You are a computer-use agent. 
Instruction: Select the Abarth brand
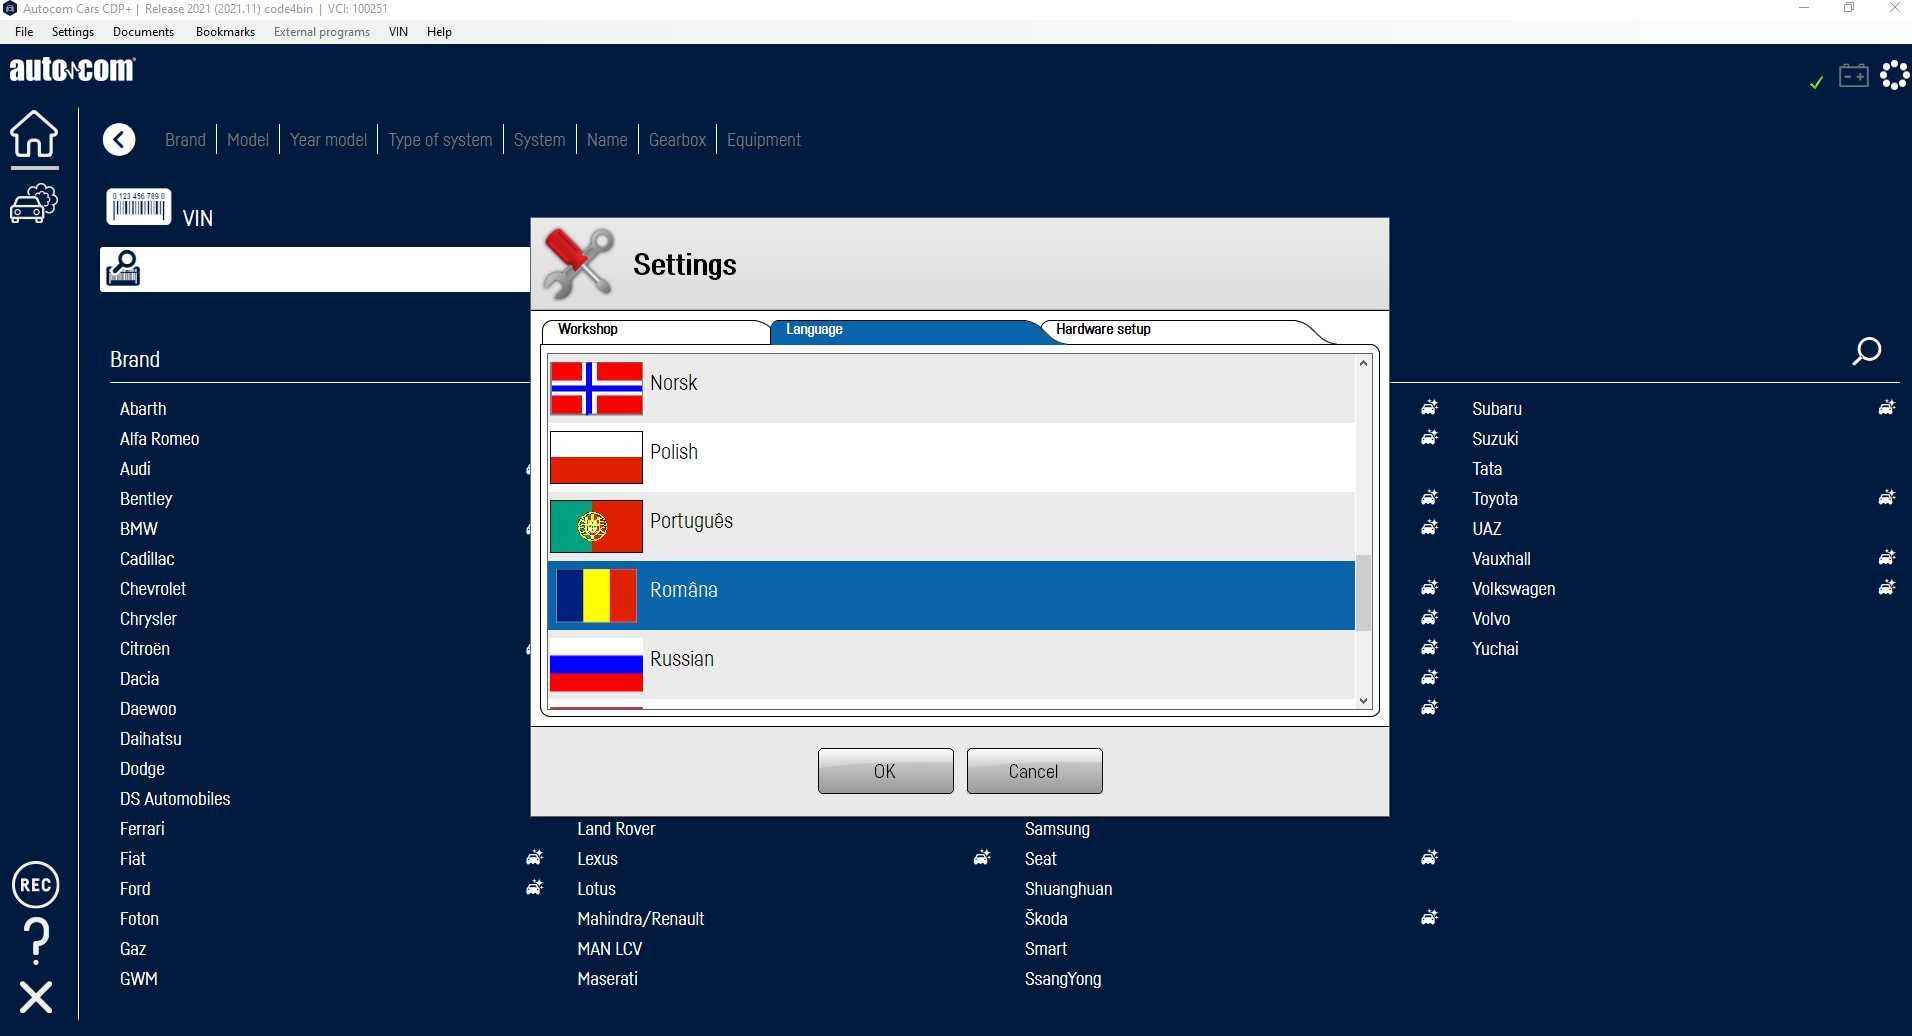pos(143,409)
